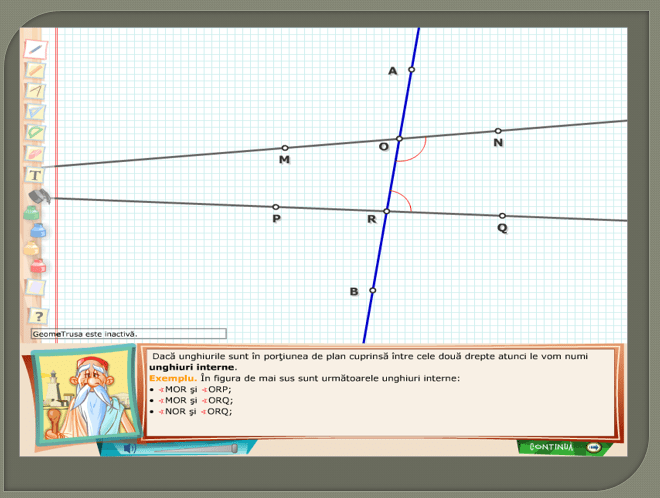This screenshot has height=498, width=660.
Task: Choose the compass angle tool
Action: 35,91
